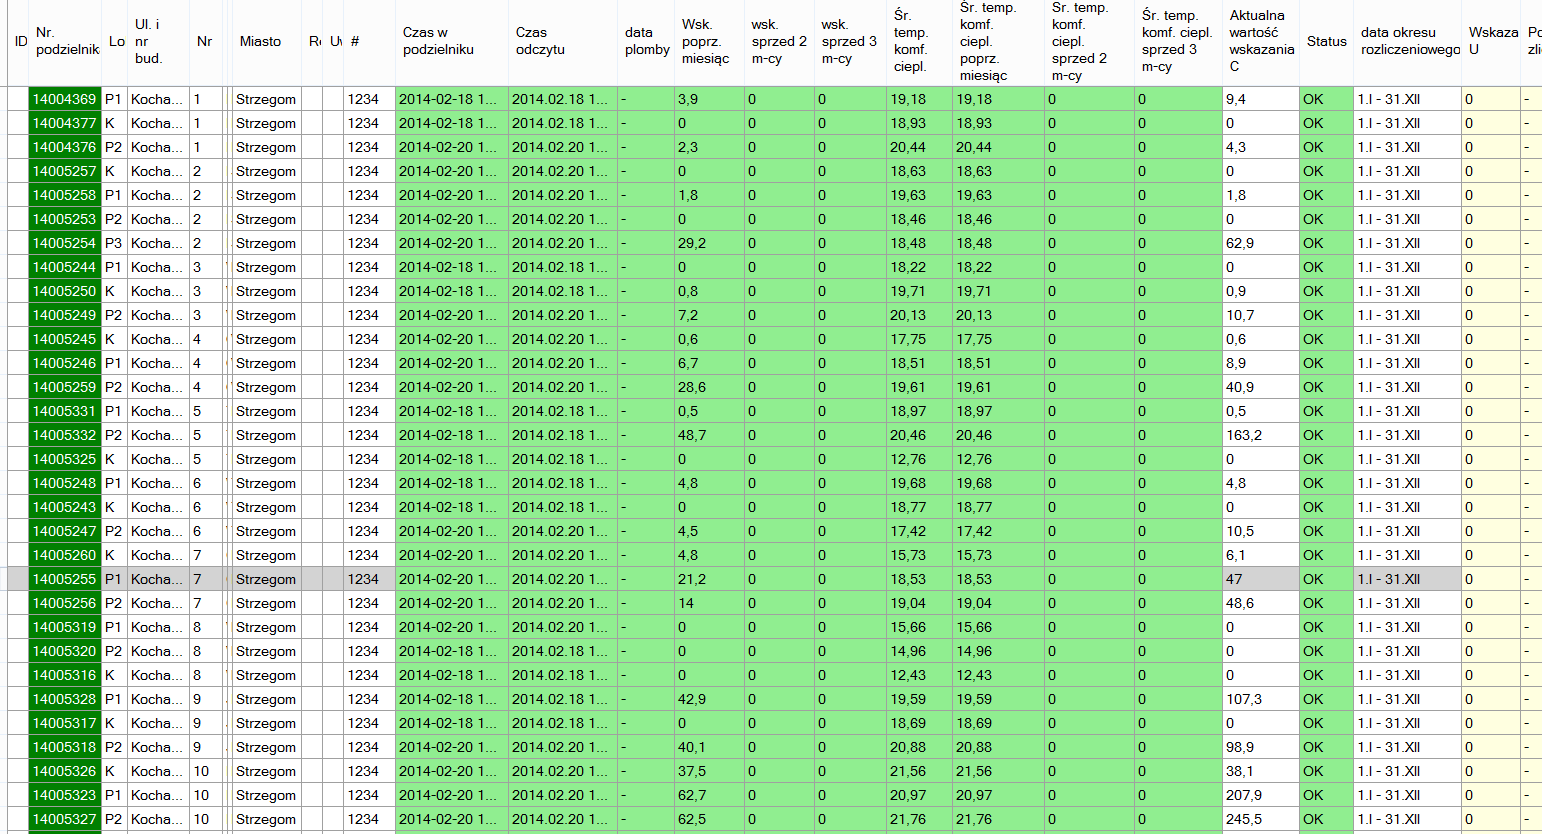Select cell with number 14005246

pos(65,363)
